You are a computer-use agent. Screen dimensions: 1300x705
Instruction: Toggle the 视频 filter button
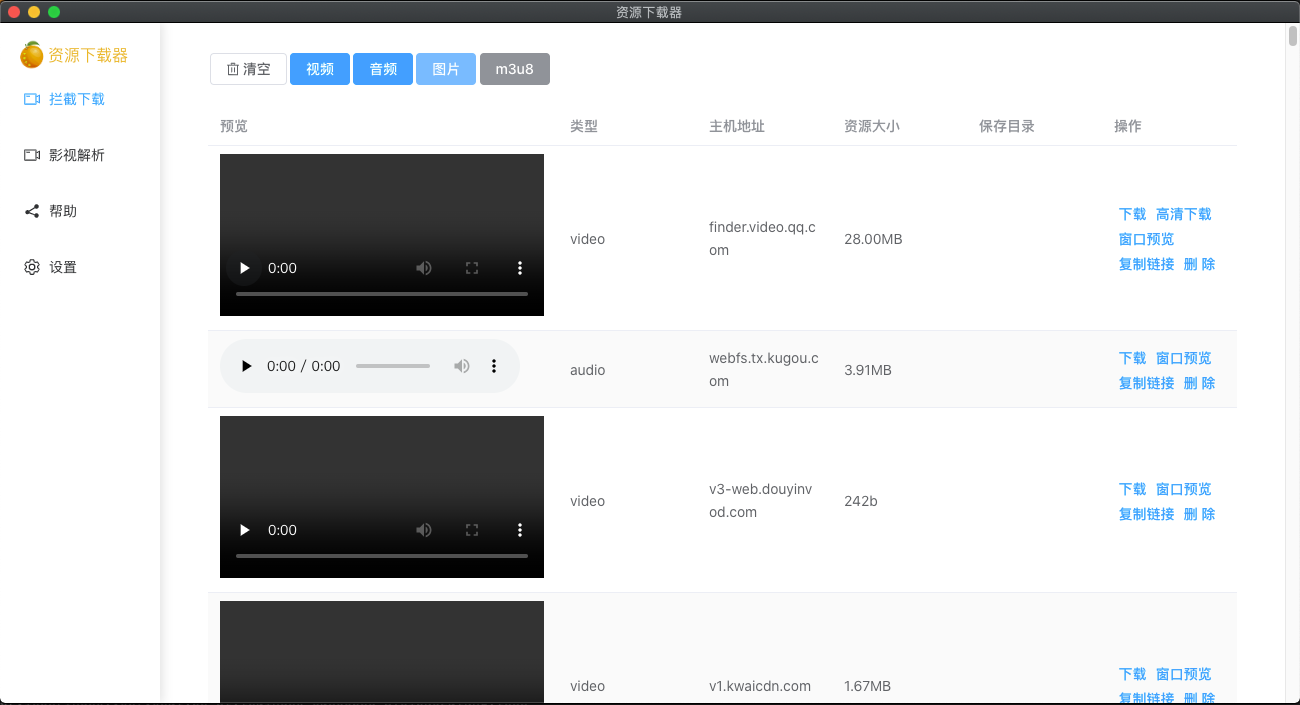(320, 69)
